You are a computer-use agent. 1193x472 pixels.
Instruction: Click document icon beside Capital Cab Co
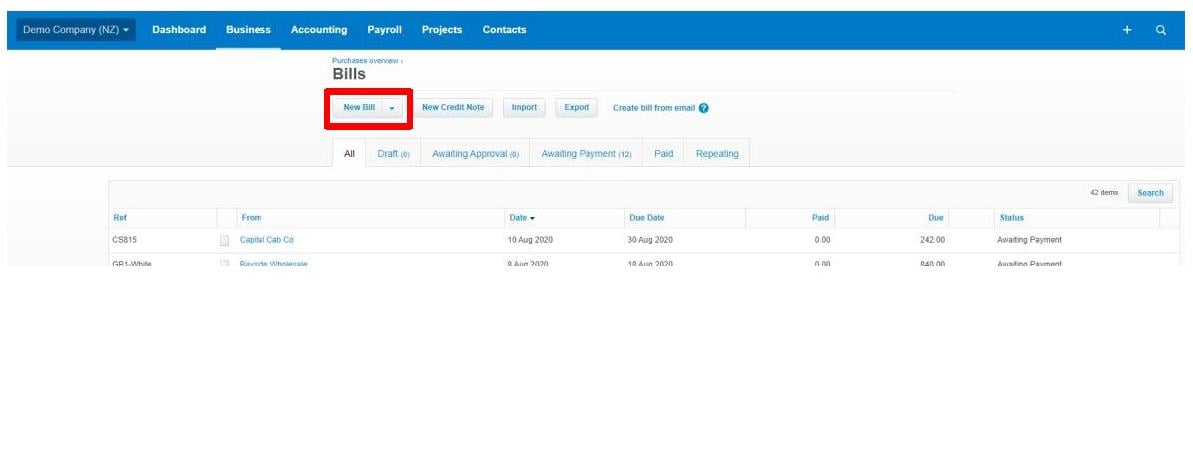click(x=225, y=241)
